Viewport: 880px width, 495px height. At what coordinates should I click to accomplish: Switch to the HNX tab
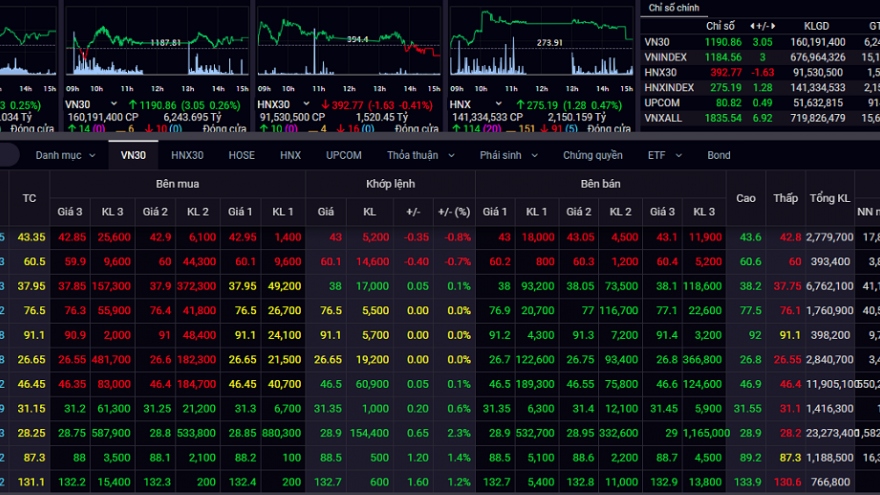tap(290, 155)
